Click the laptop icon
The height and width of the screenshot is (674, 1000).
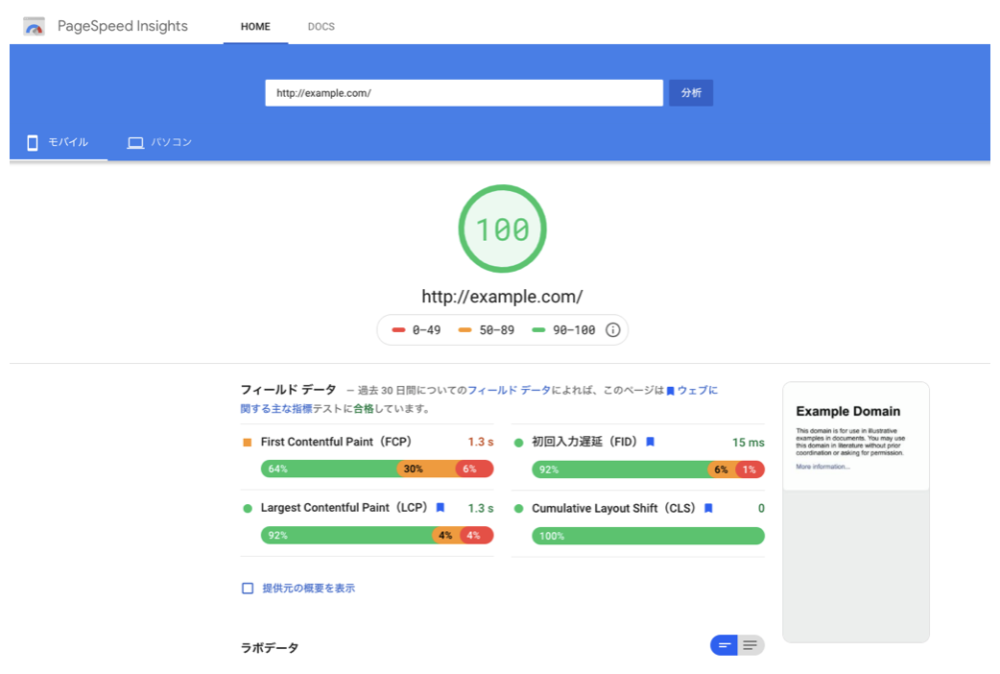click(135, 143)
